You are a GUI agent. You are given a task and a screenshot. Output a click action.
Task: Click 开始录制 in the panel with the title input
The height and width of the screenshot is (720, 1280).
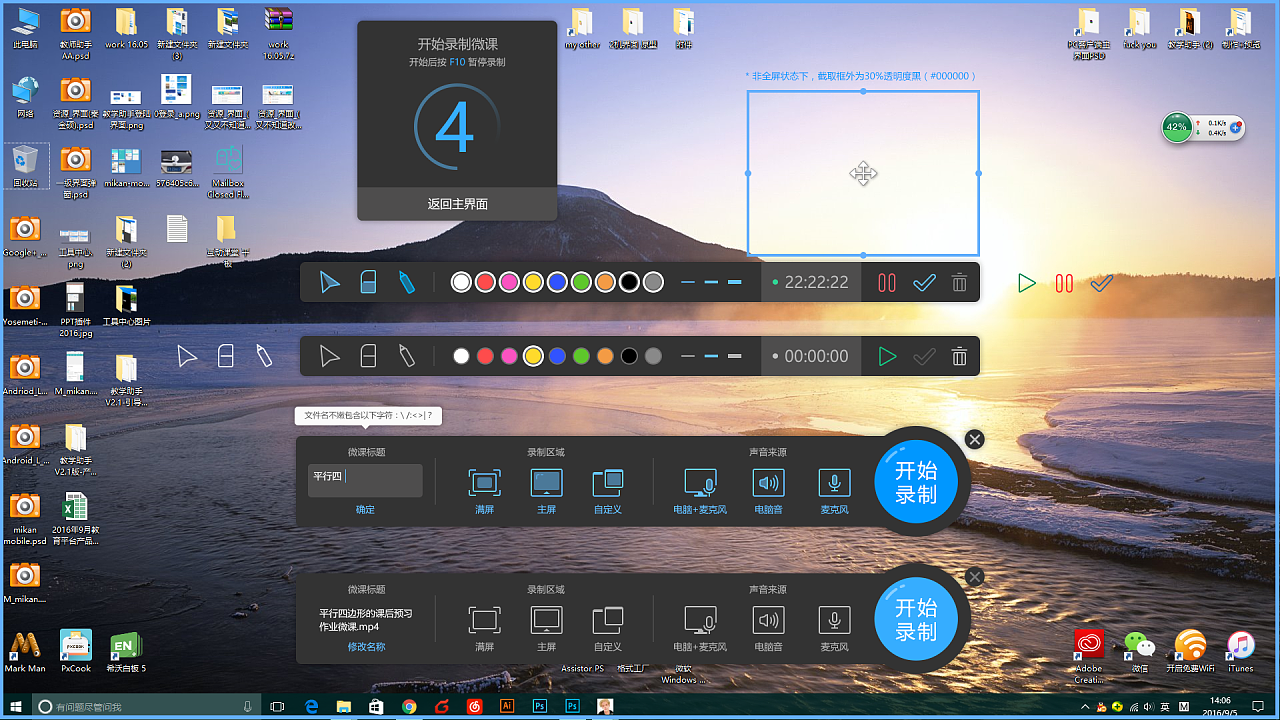coord(916,482)
